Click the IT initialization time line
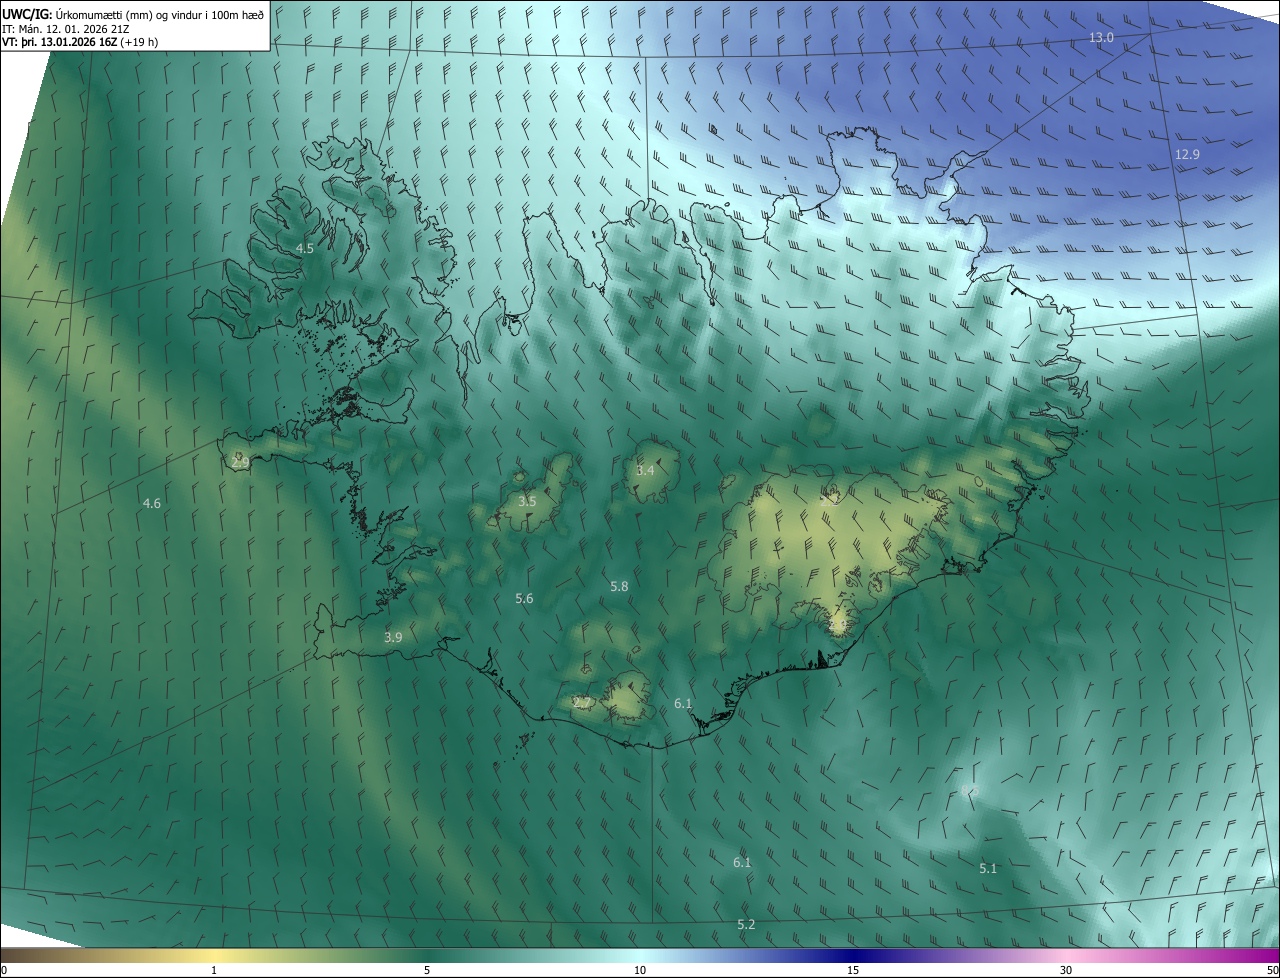Screen dimensions: 1280x978 (x=65, y=28)
